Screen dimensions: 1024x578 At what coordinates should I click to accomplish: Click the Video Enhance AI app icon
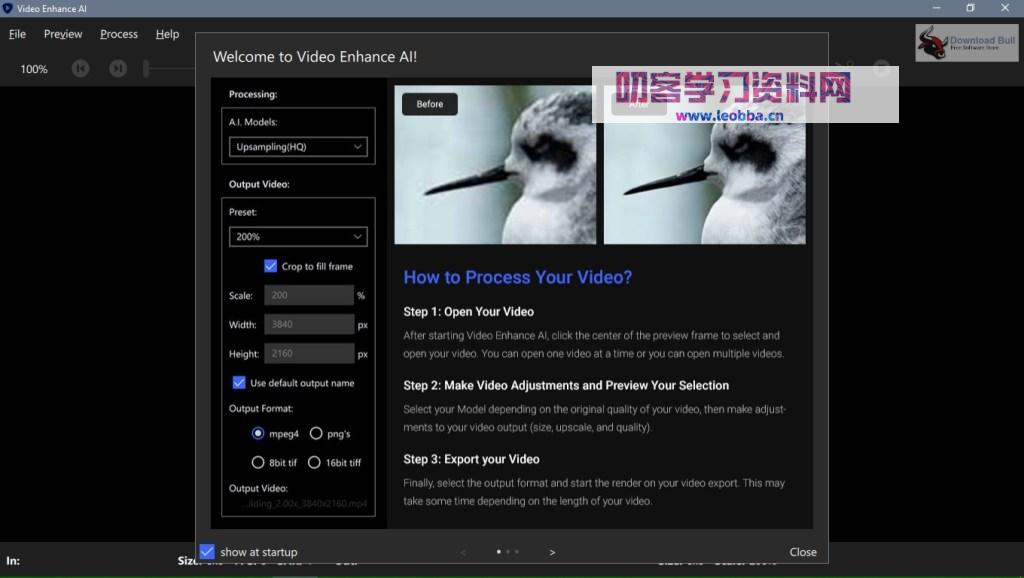point(8,8)
